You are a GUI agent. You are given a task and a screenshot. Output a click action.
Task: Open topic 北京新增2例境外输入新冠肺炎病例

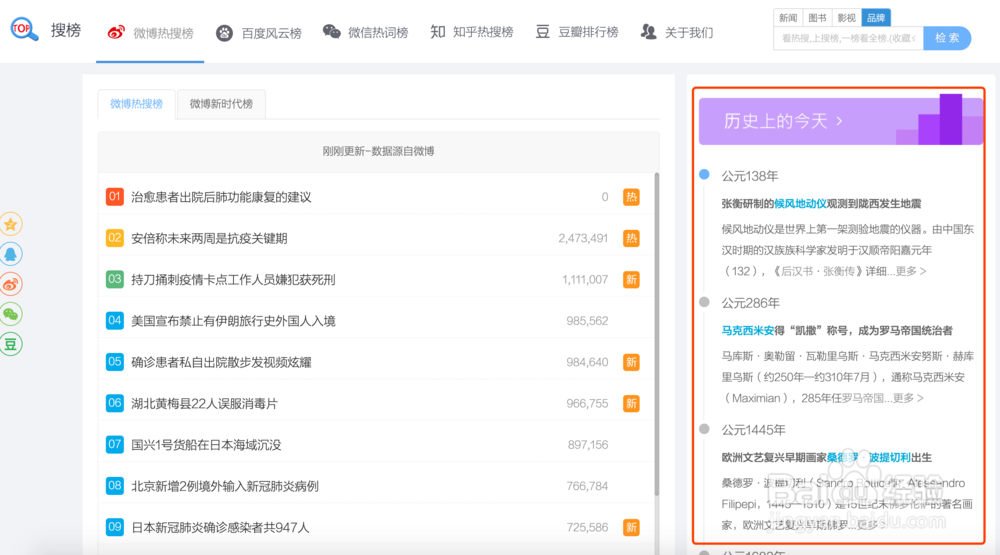click(x=224, y=486)
